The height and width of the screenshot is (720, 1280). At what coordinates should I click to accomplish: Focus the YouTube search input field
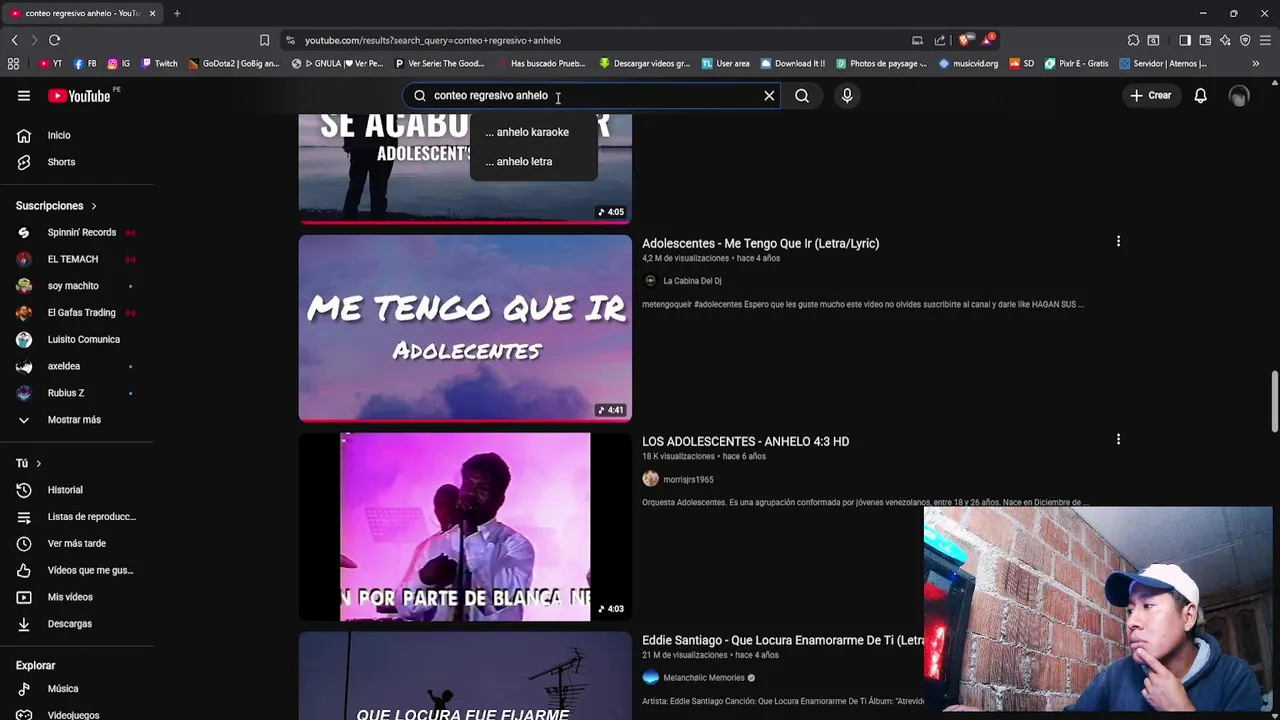click(590, 95)
